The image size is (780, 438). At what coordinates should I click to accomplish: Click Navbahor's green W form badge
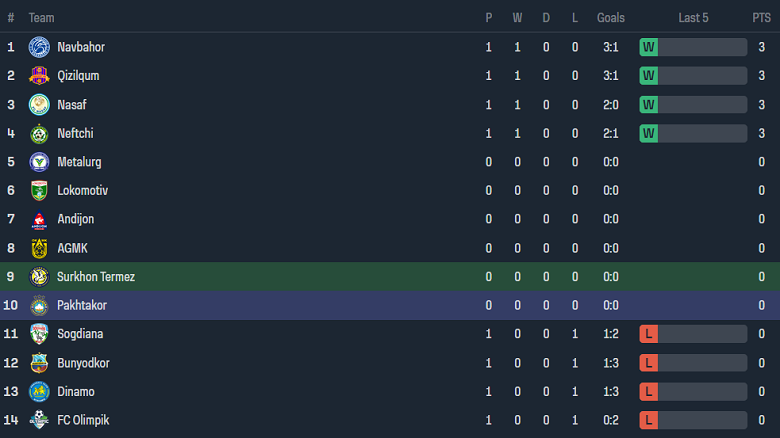tap(649, 47)
